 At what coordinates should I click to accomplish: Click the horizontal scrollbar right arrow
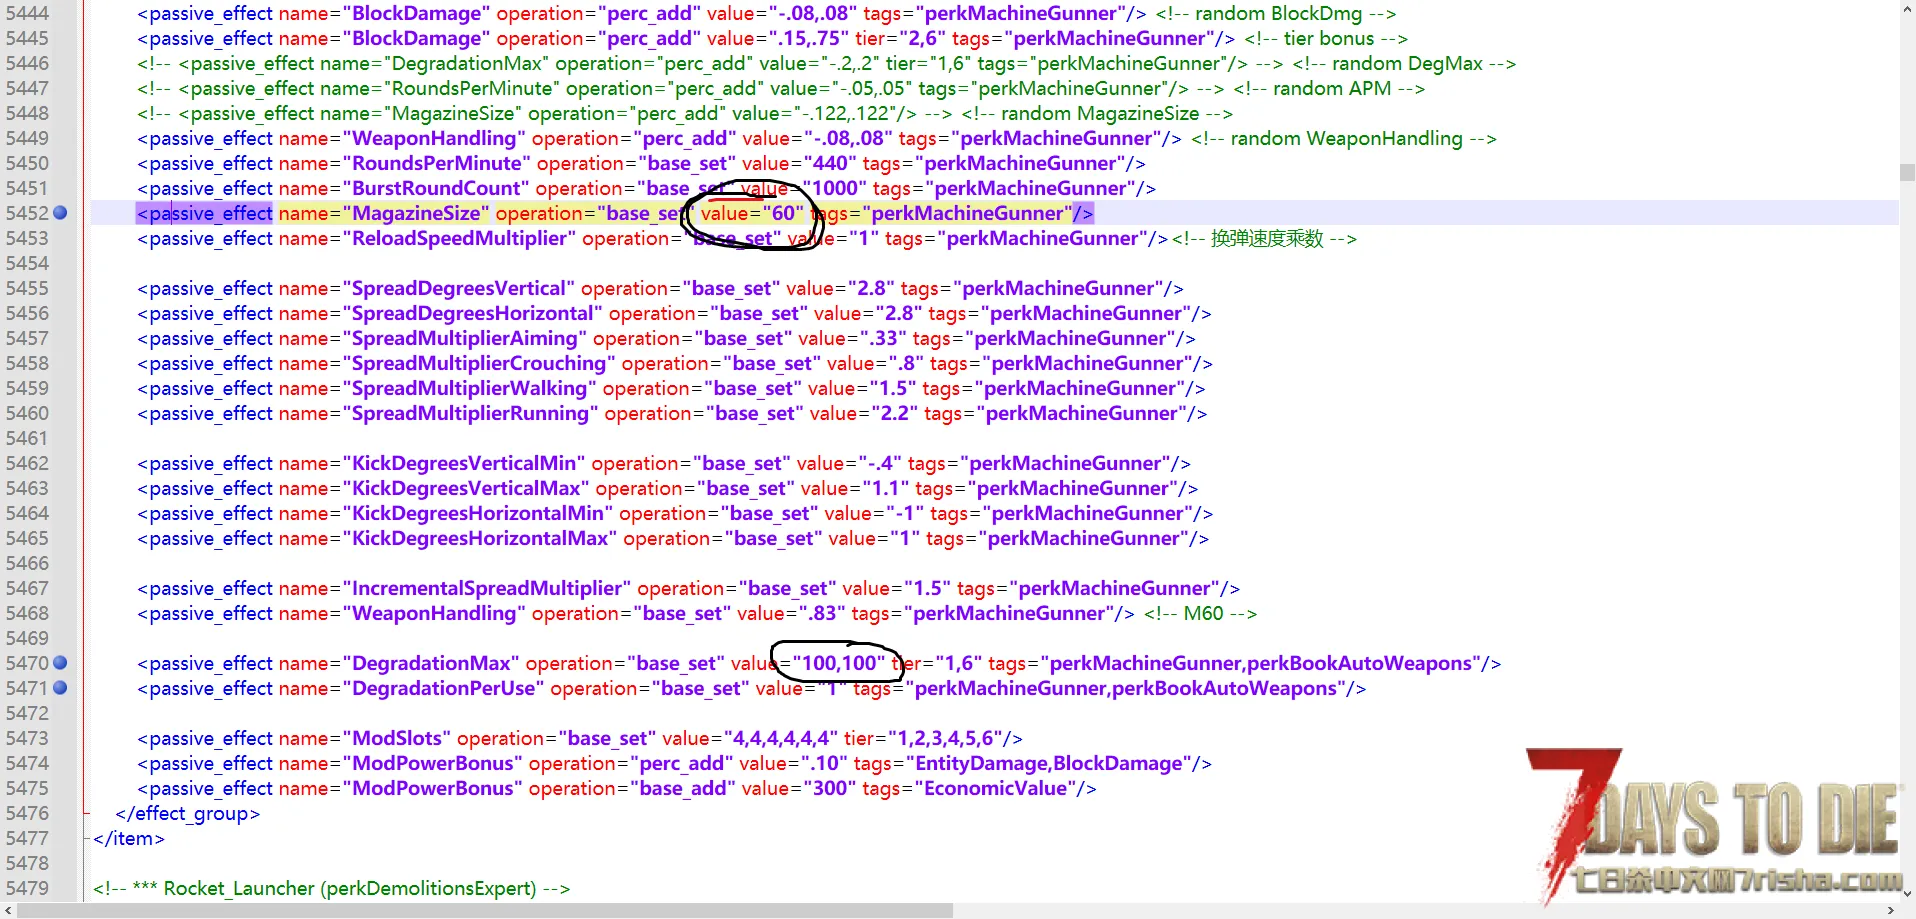[x=1890, y=911]
